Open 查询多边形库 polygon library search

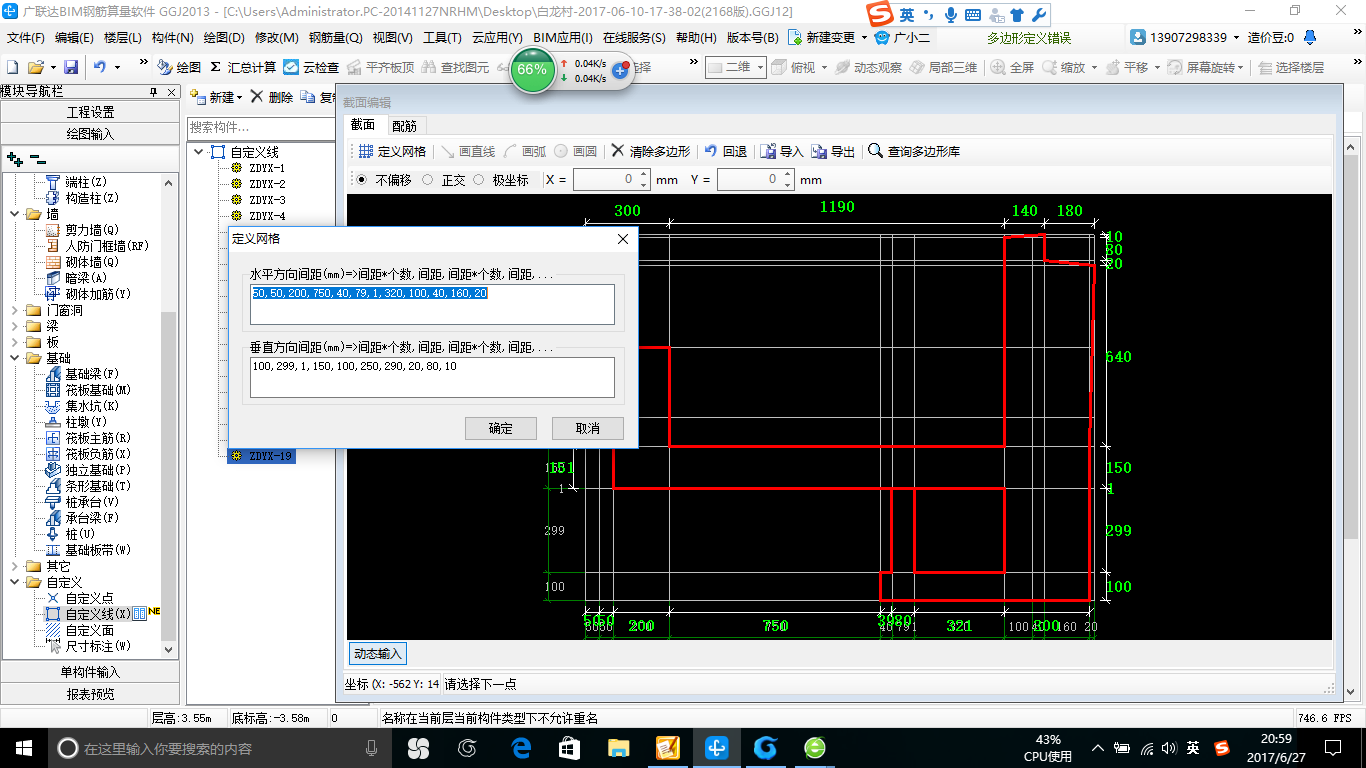point(914,151)
